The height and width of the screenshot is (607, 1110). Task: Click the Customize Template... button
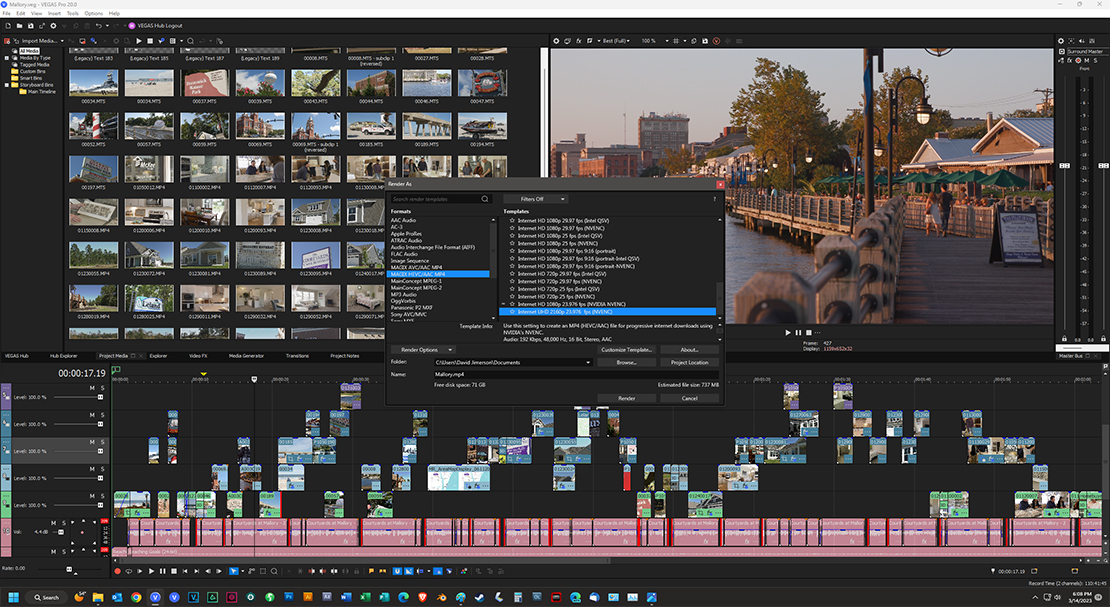[626, 350]
